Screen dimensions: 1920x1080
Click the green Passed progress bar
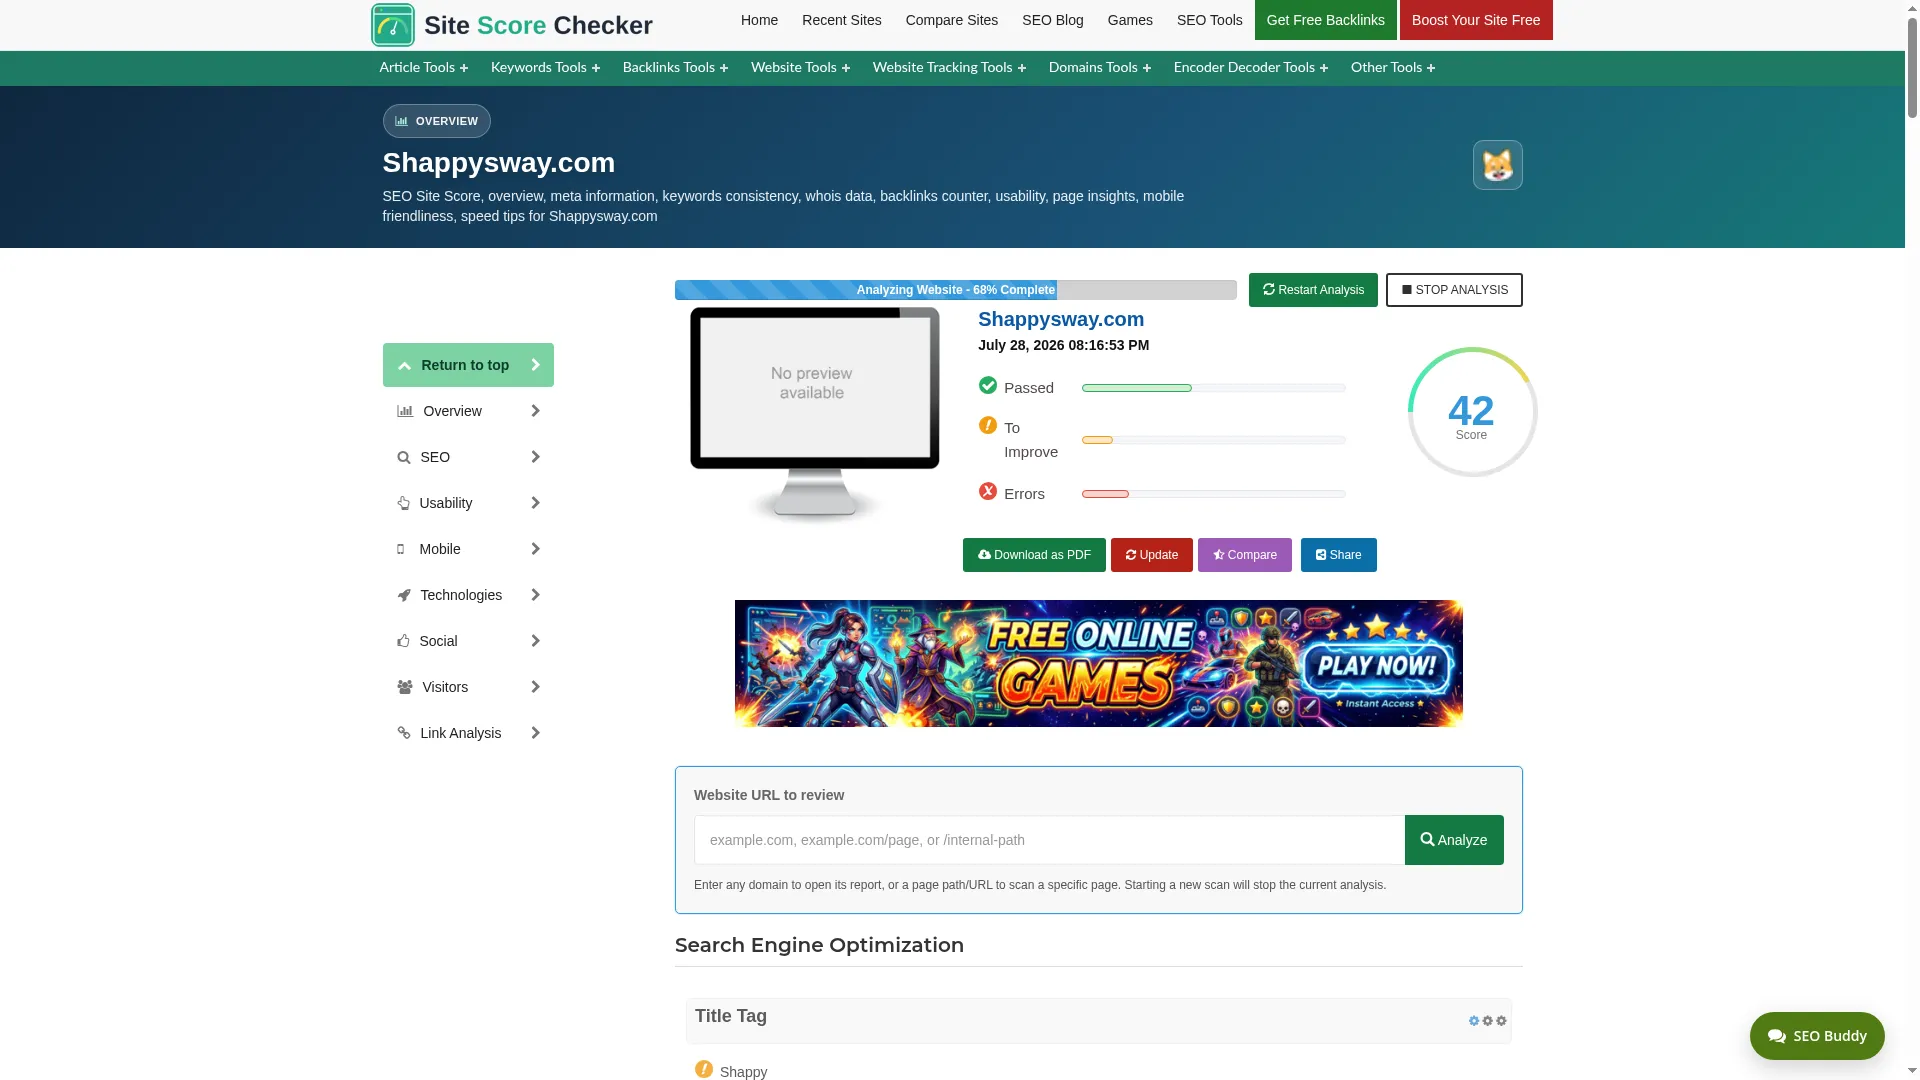tap(1213, 388)
